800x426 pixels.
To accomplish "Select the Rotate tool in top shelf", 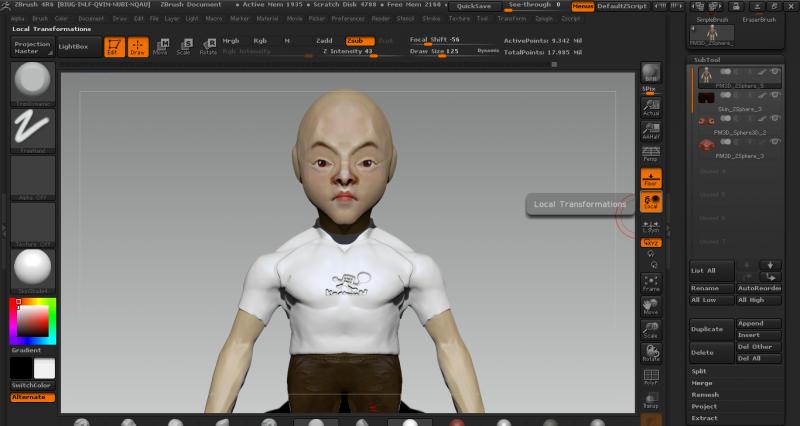I will pos(208,47).
